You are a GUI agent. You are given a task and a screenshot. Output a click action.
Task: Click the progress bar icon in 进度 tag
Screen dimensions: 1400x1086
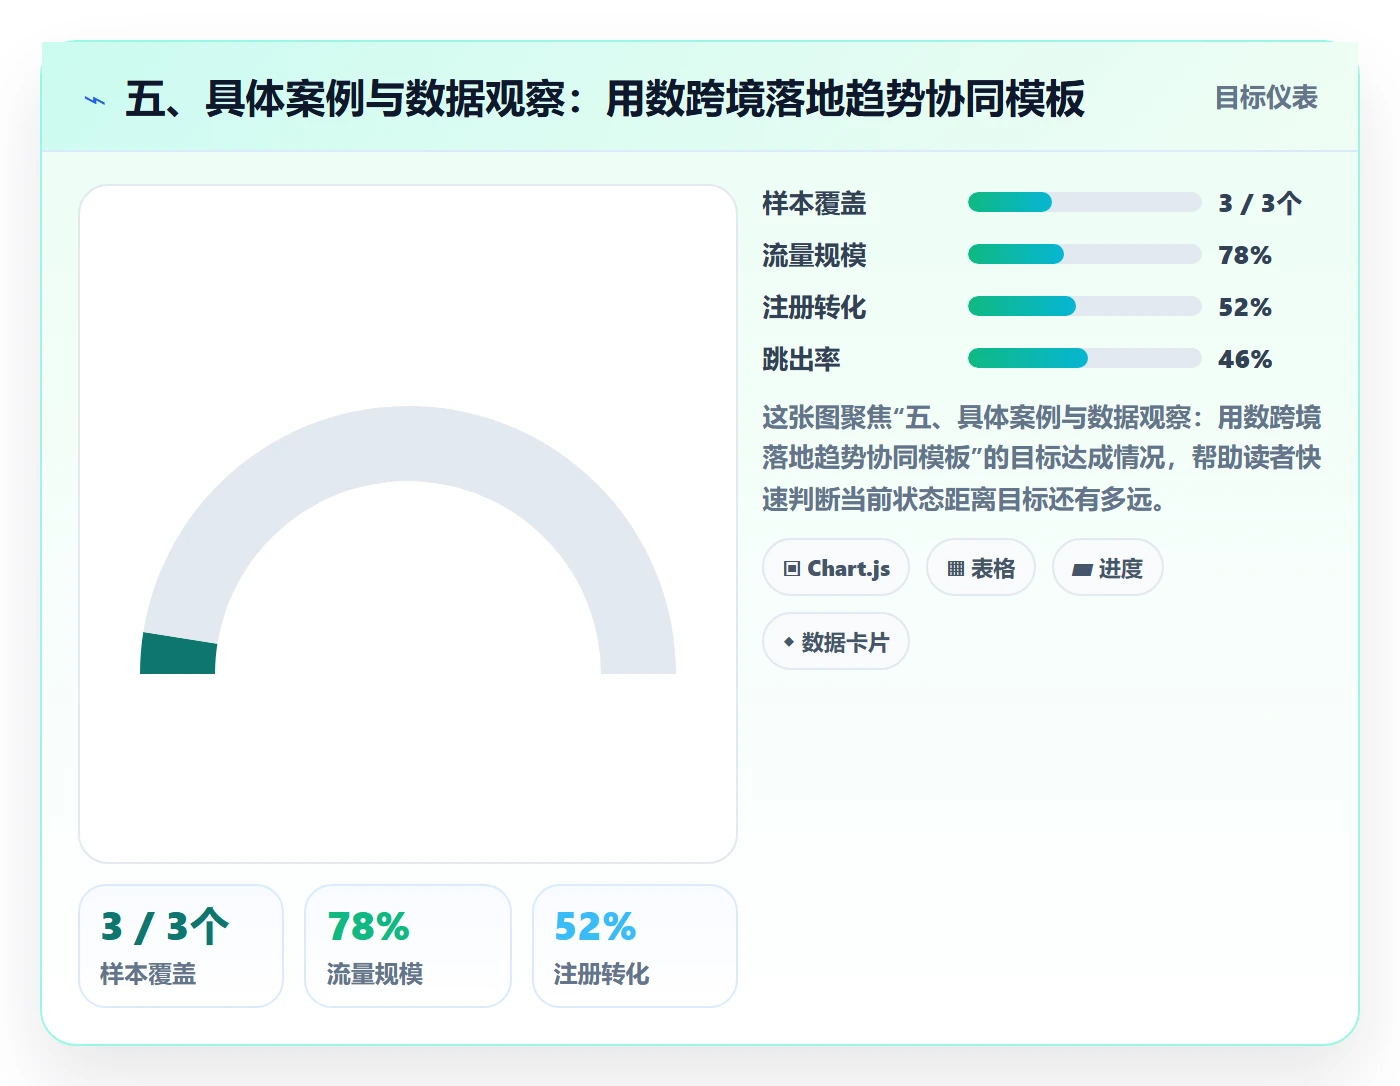tap(1082, 570)
